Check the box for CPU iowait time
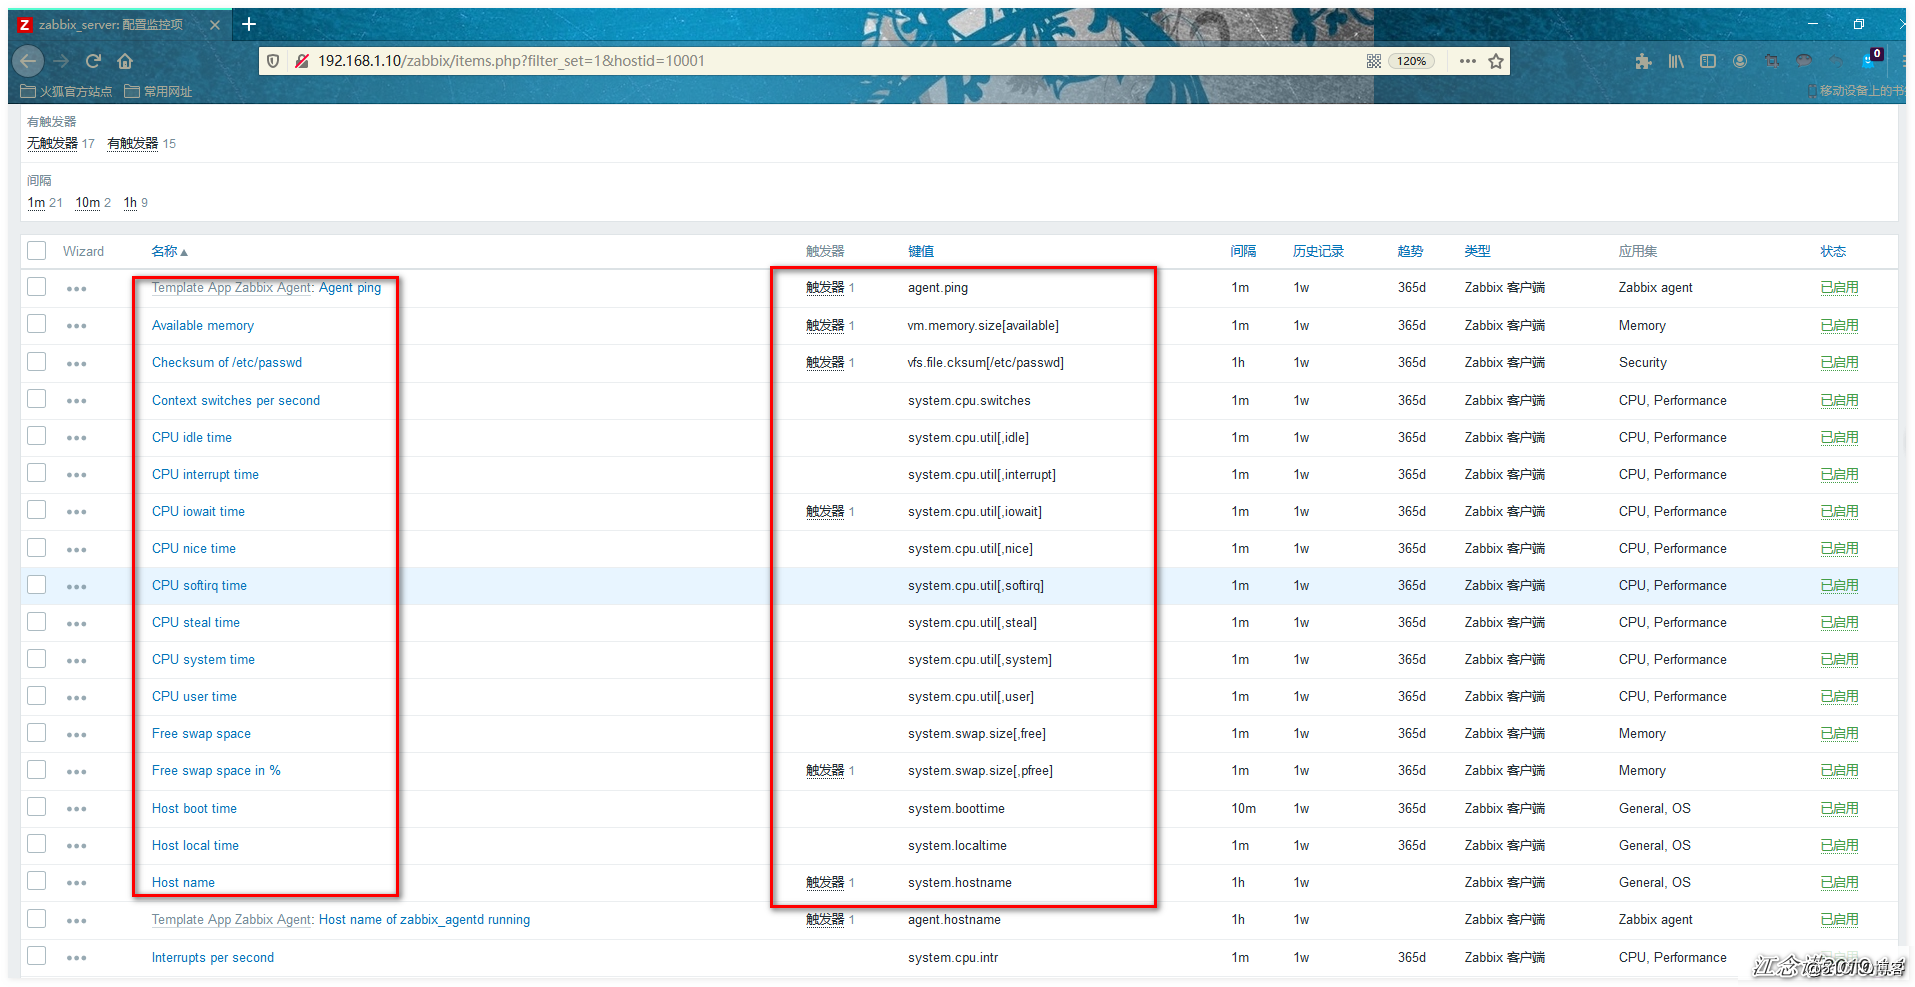Viewport: 1915px width, 987px height. point(37,510)
